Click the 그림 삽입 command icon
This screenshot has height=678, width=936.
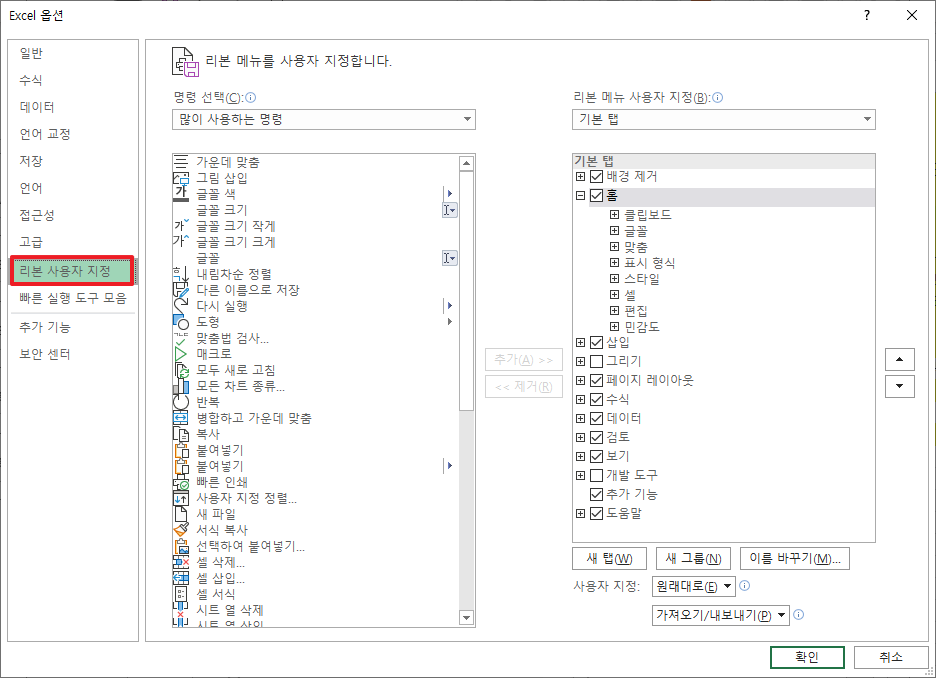181,178
